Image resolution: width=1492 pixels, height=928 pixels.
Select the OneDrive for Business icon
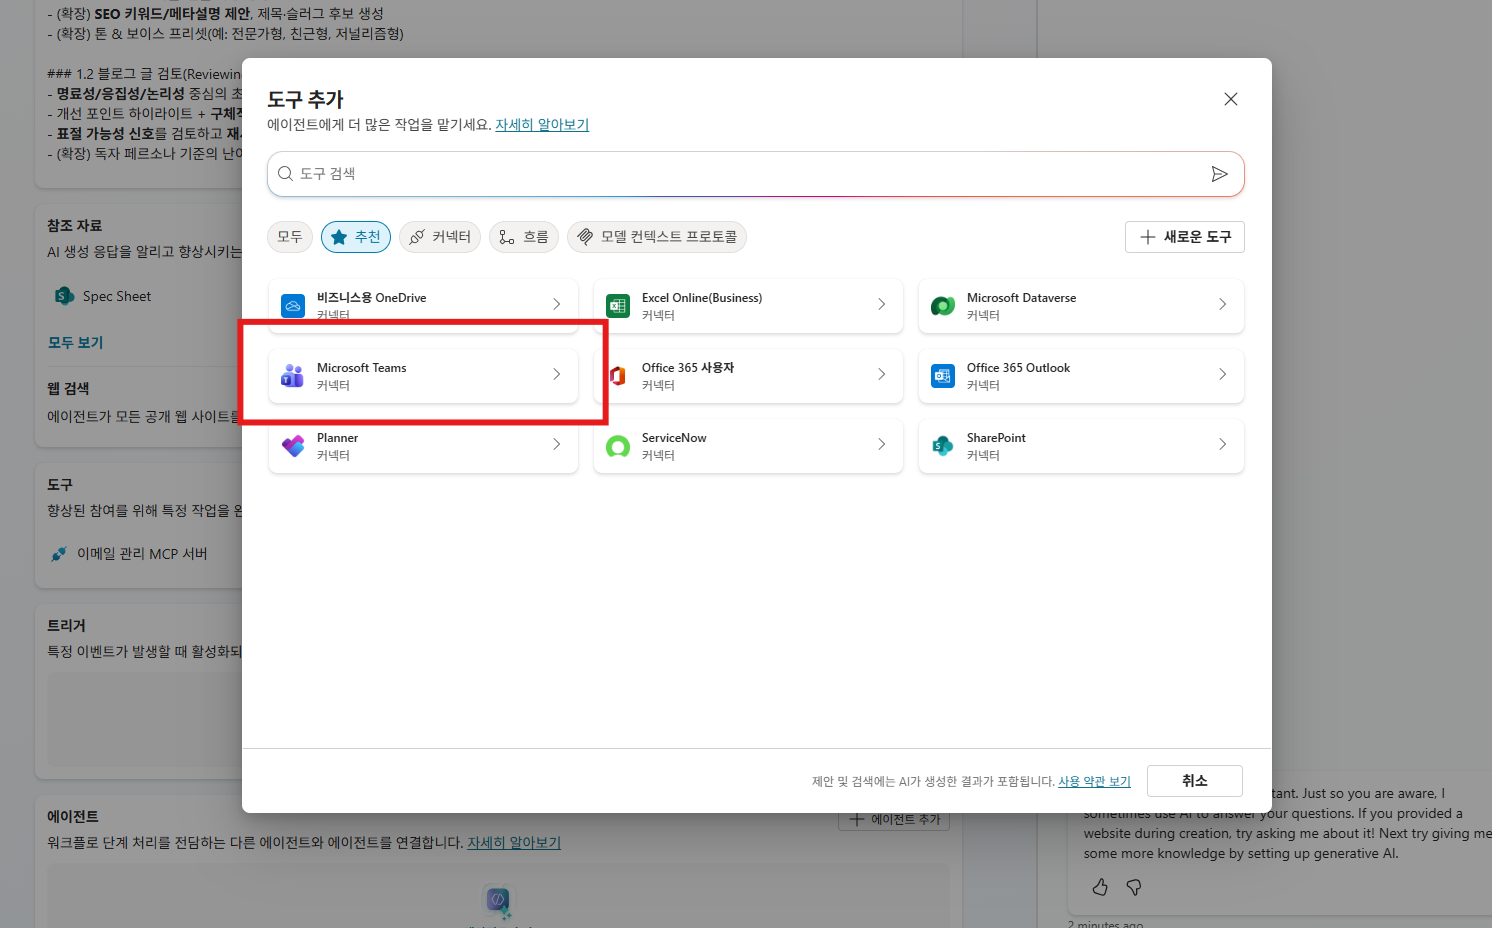coord(292,305)
